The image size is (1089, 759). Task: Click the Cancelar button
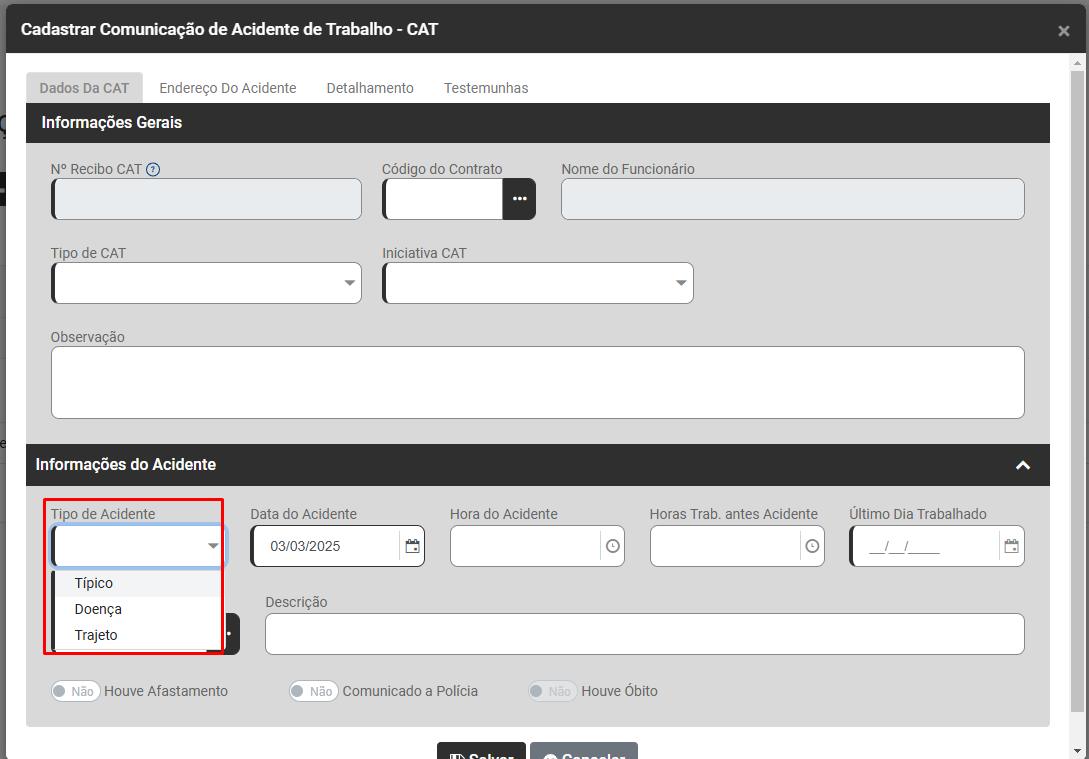click(584, 751)
